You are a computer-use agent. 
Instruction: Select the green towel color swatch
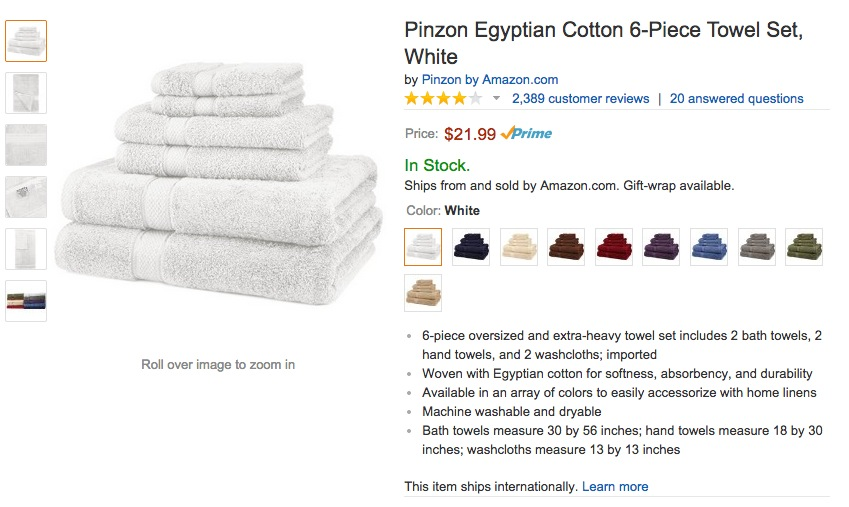tap(803, 247)
